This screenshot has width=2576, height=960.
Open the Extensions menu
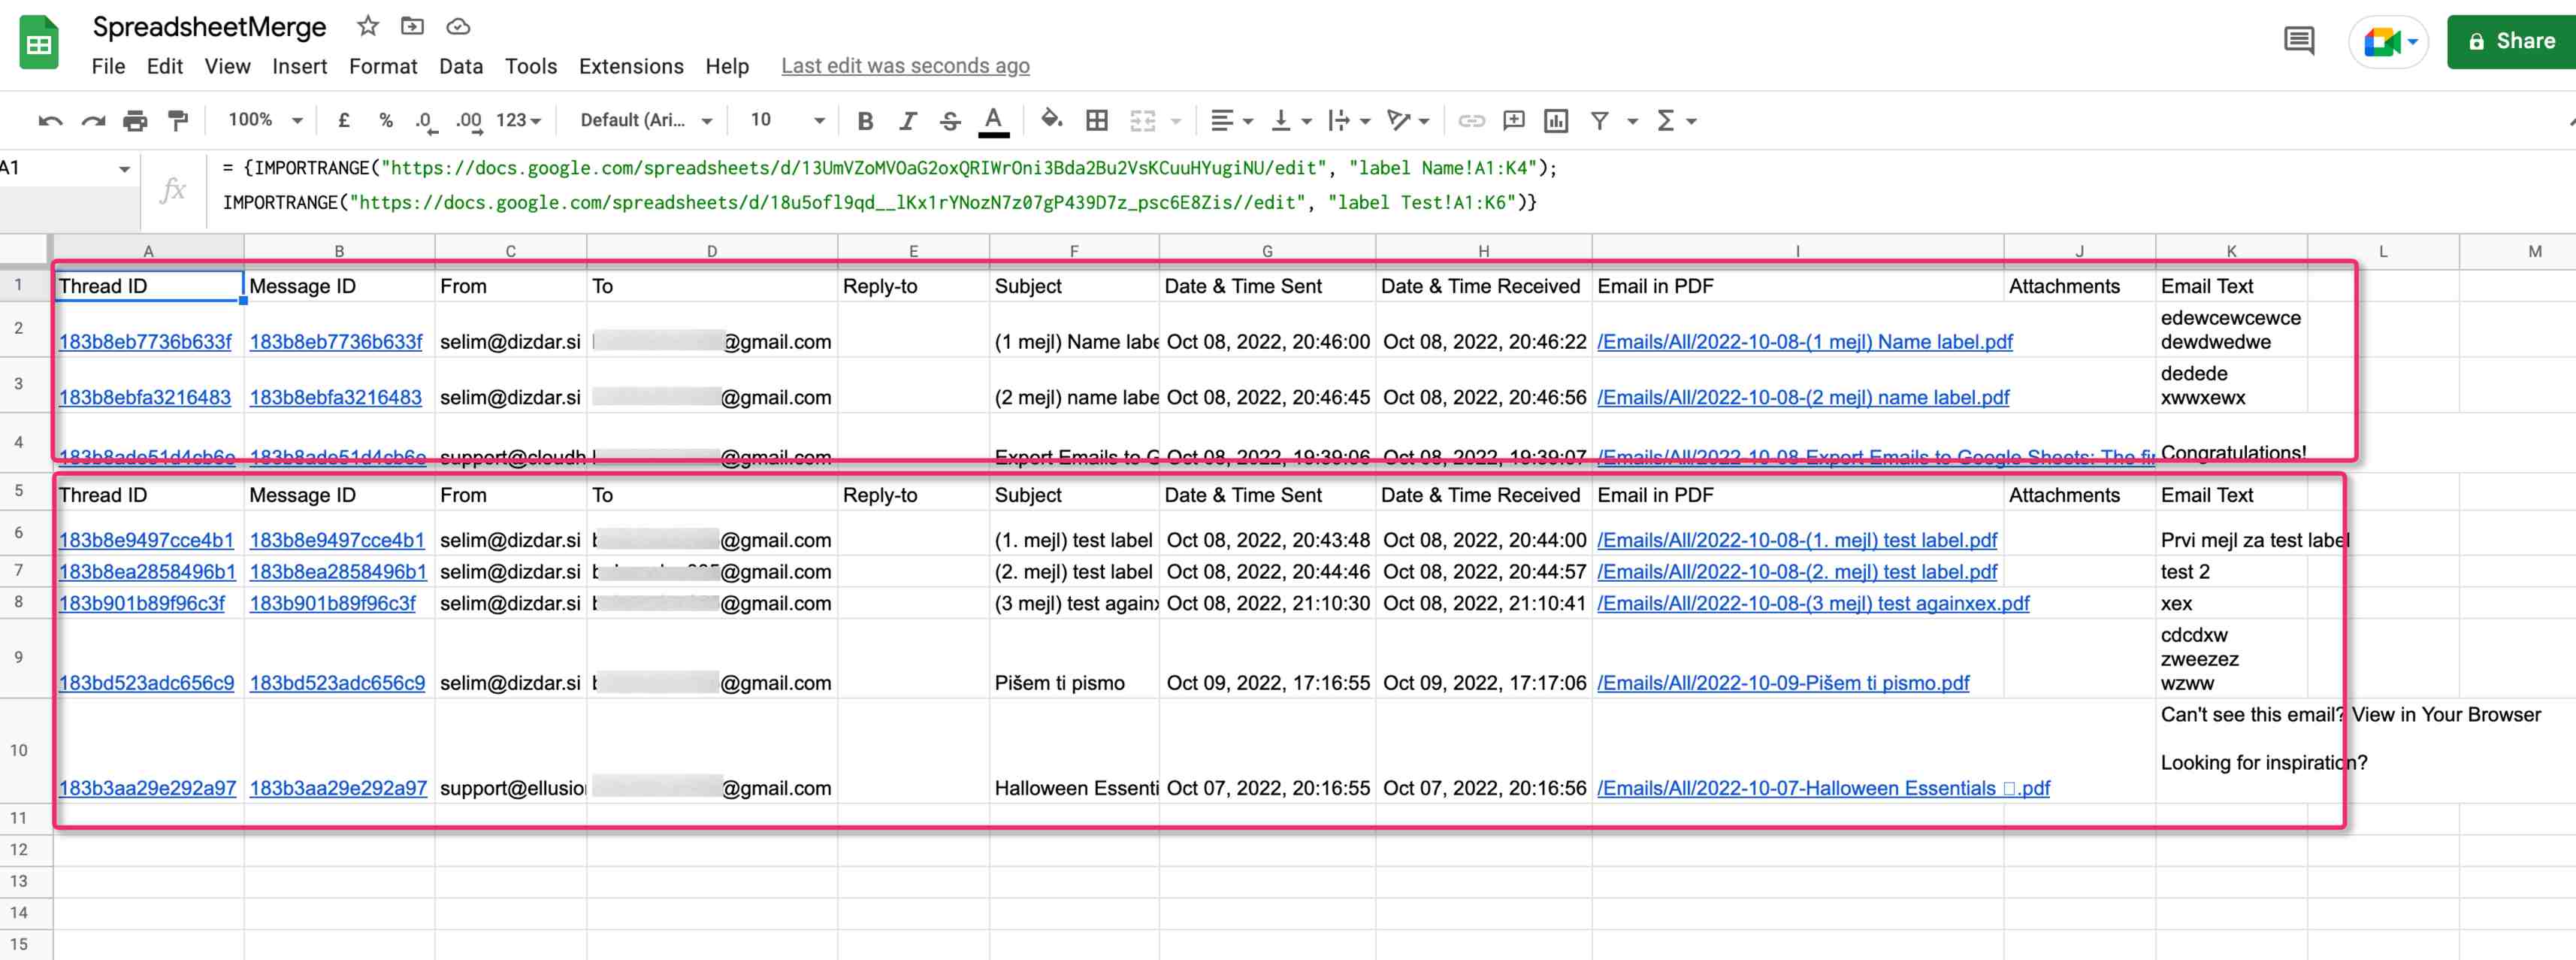(631, 66)
